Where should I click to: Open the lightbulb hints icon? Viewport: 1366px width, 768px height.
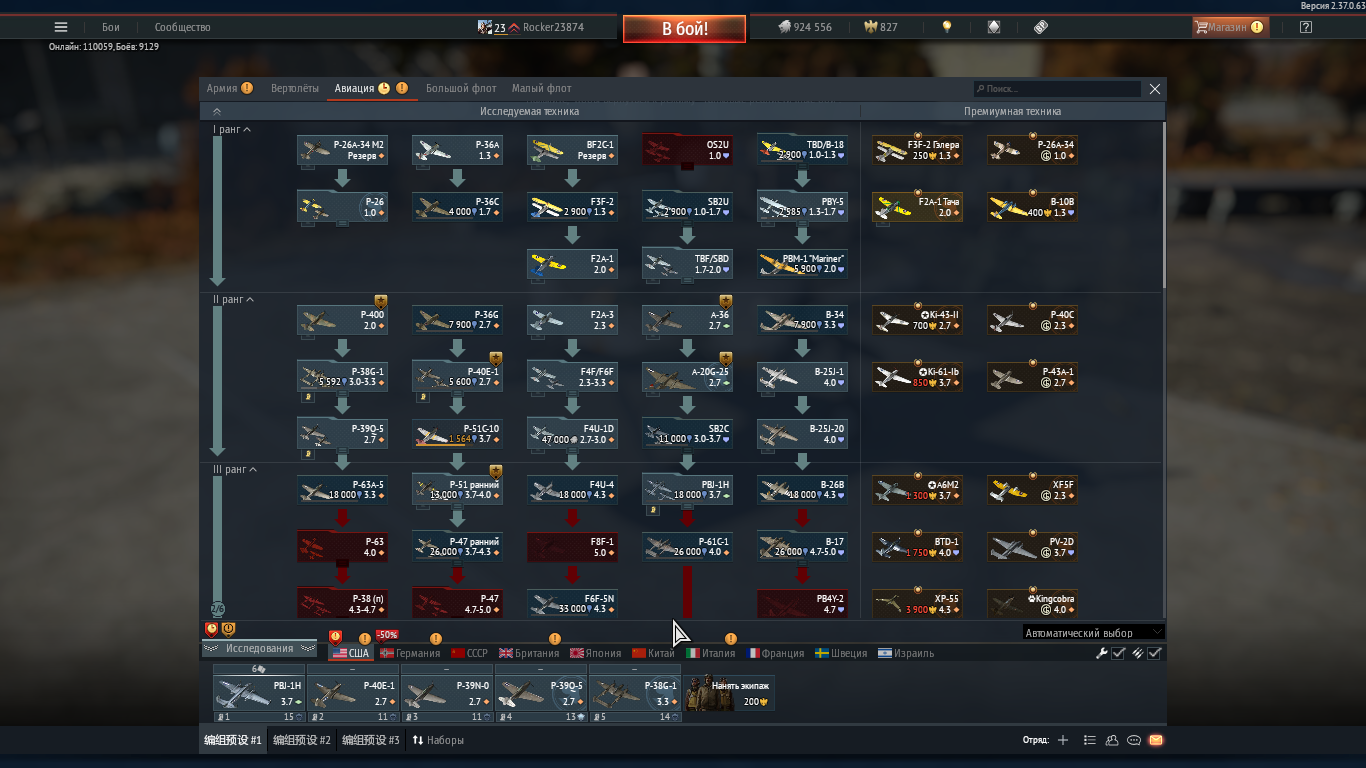click(x=947, y=27)
